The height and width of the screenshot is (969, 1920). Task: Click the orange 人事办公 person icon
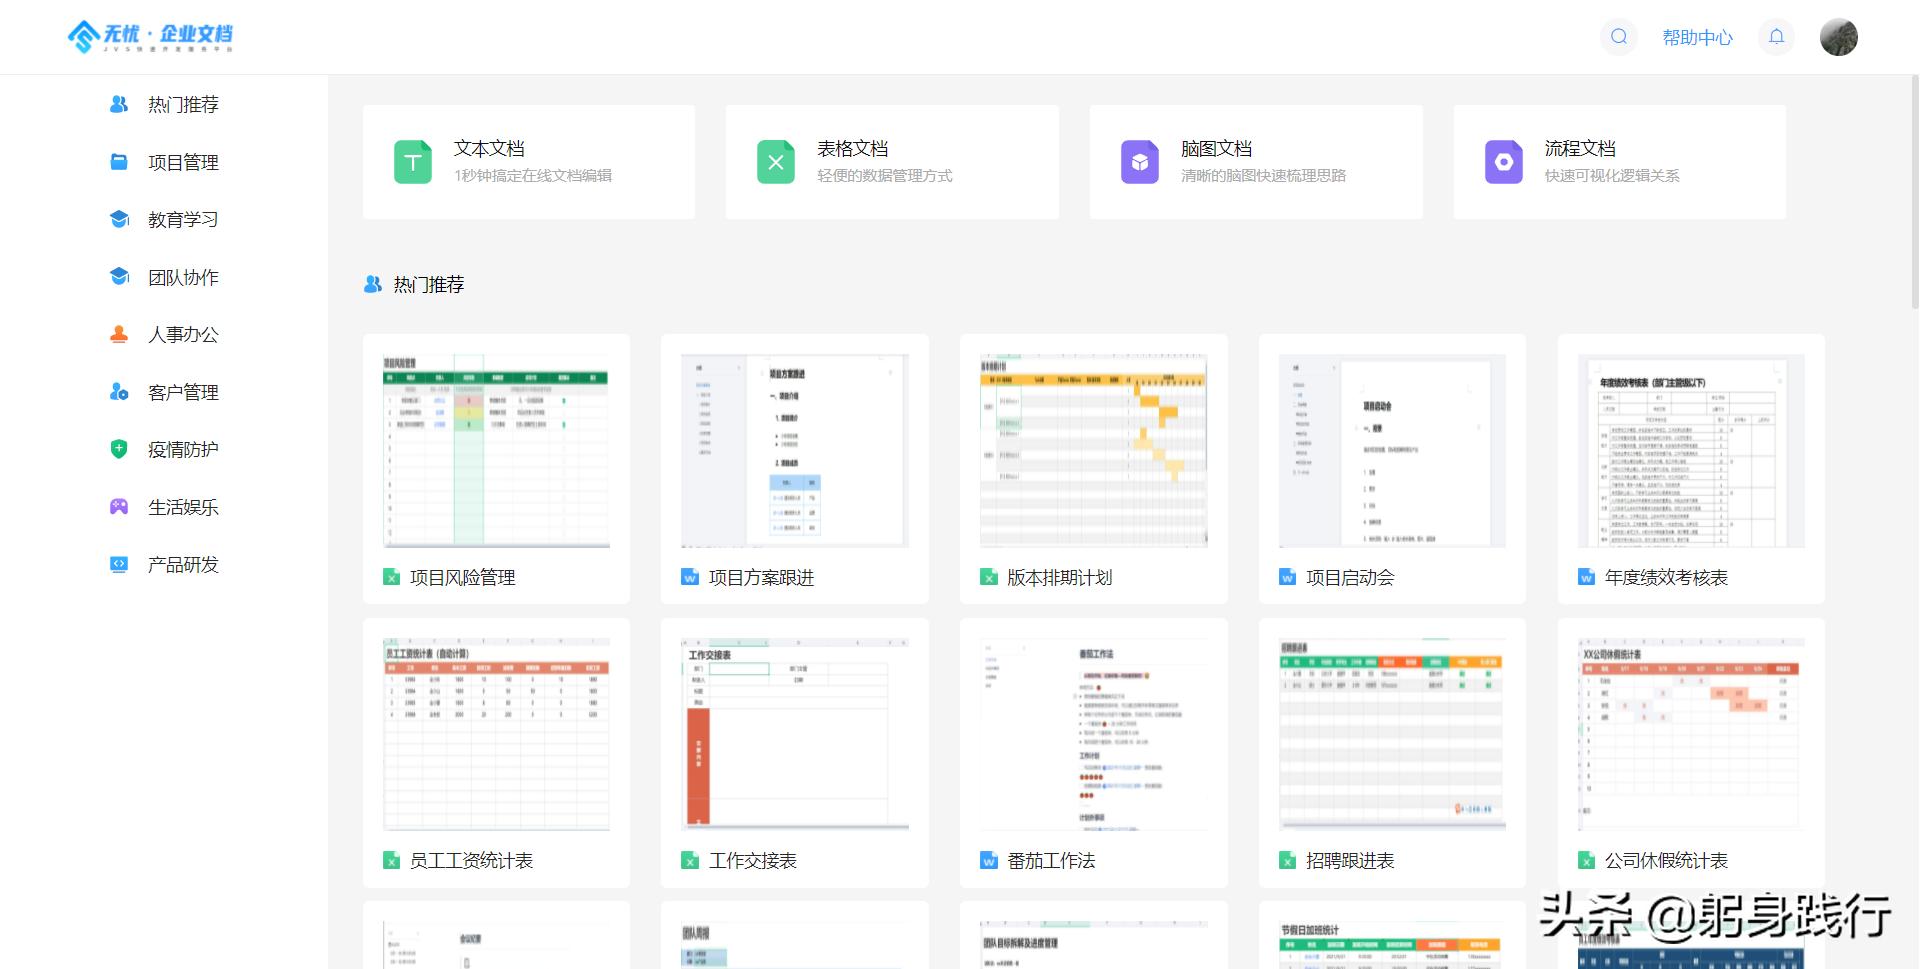click(119, 334)
